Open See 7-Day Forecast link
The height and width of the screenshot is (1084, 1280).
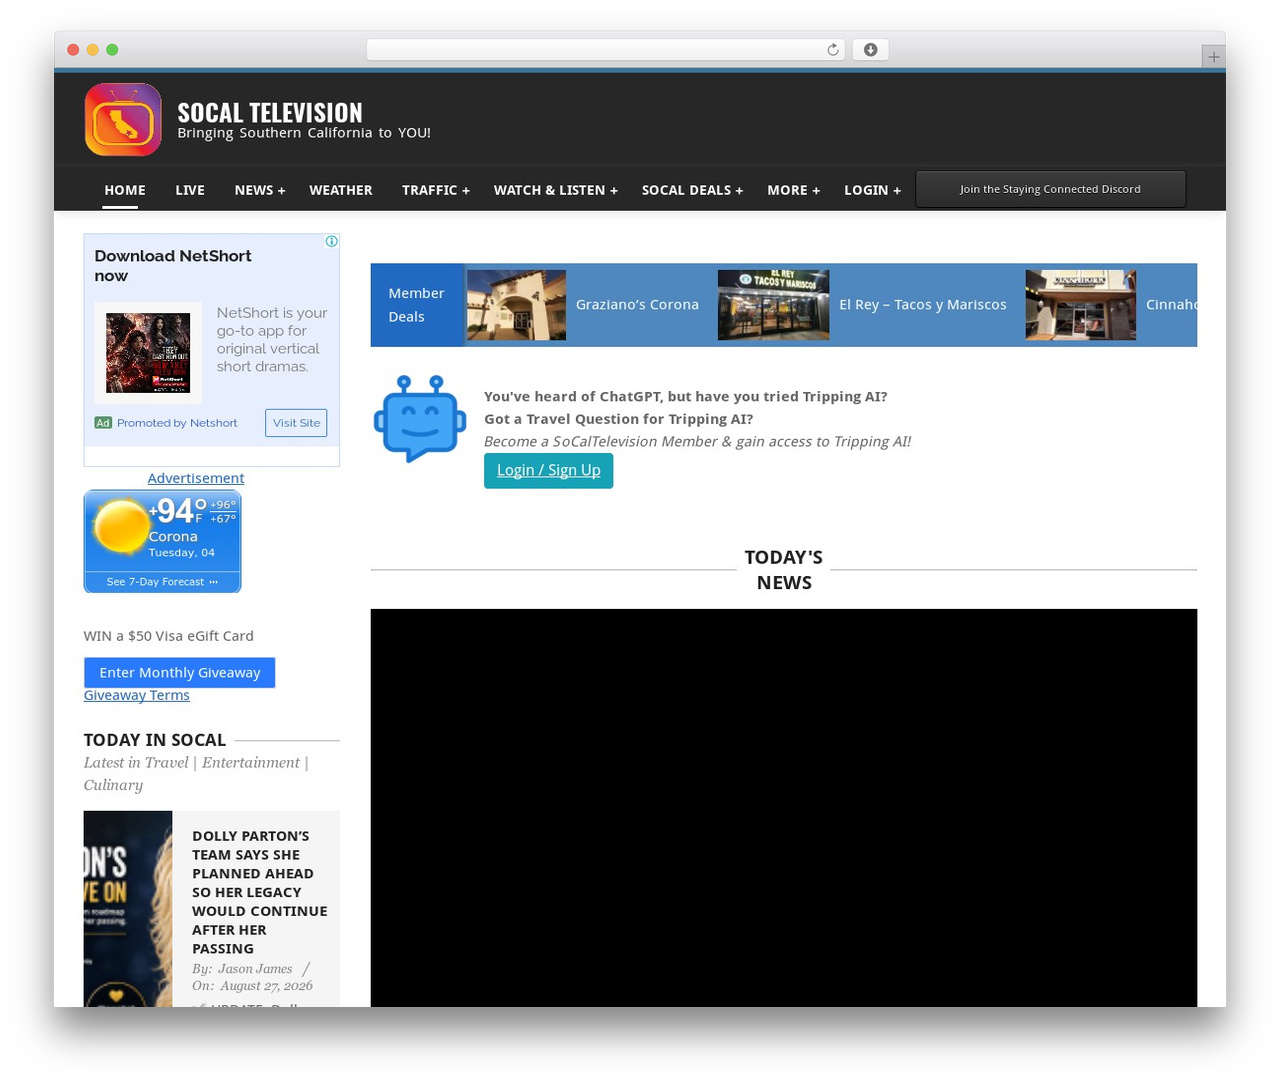pyautogui.click(x=162, y=582)
